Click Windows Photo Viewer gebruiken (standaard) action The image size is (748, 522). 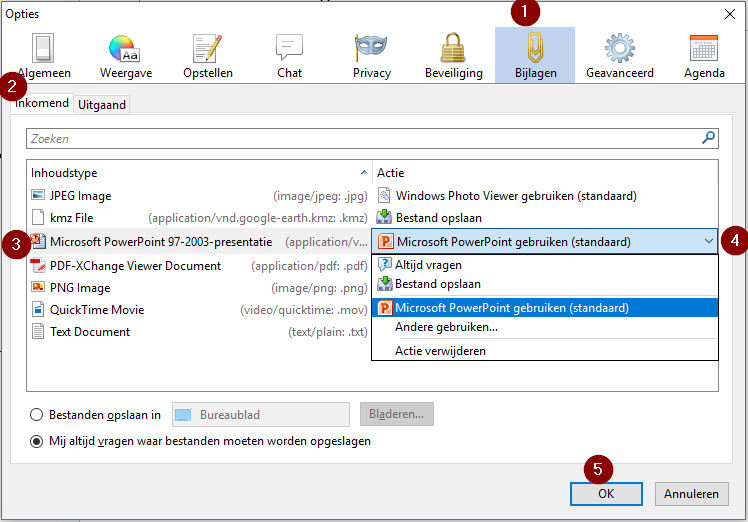coord(516,196)
